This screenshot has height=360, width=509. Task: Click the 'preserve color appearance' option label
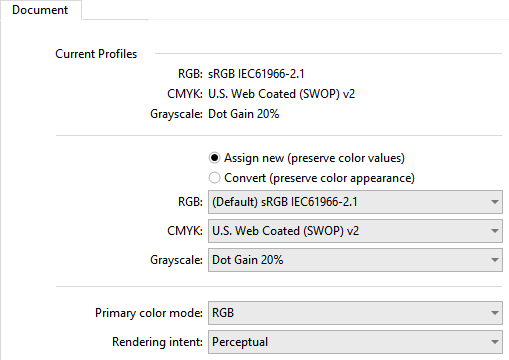pyautogui.click(x=343, y=178)
